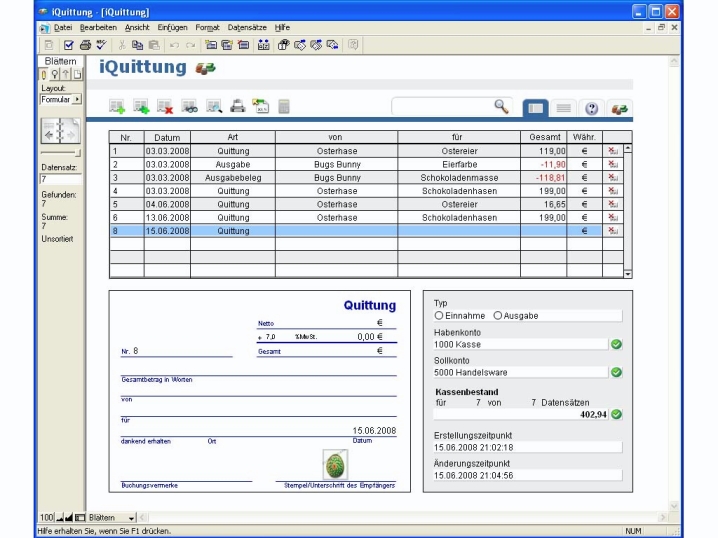Click scroll down arrow of records table
The image size is (718, 538).
pos(628,273)
